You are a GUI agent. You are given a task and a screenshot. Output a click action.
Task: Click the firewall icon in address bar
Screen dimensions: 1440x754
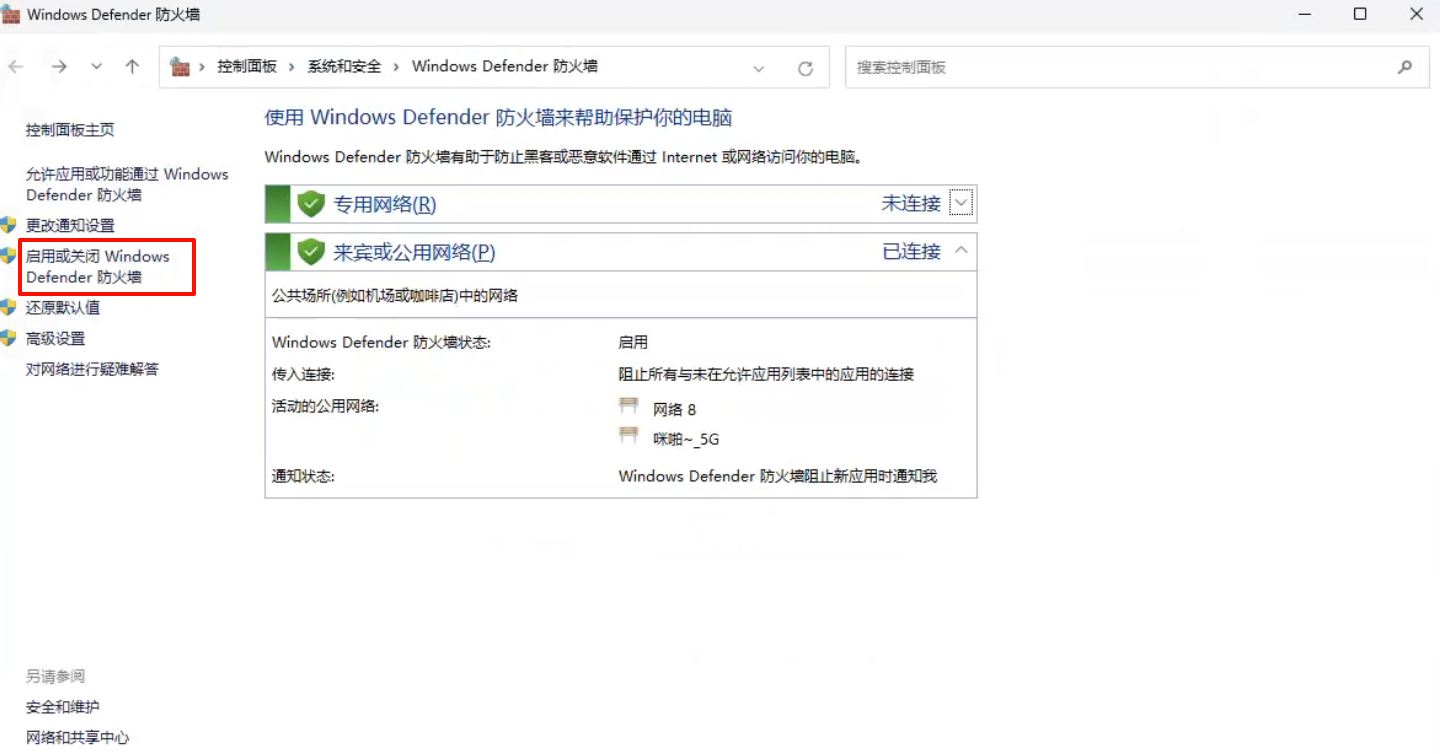click(x=180, y=67)
